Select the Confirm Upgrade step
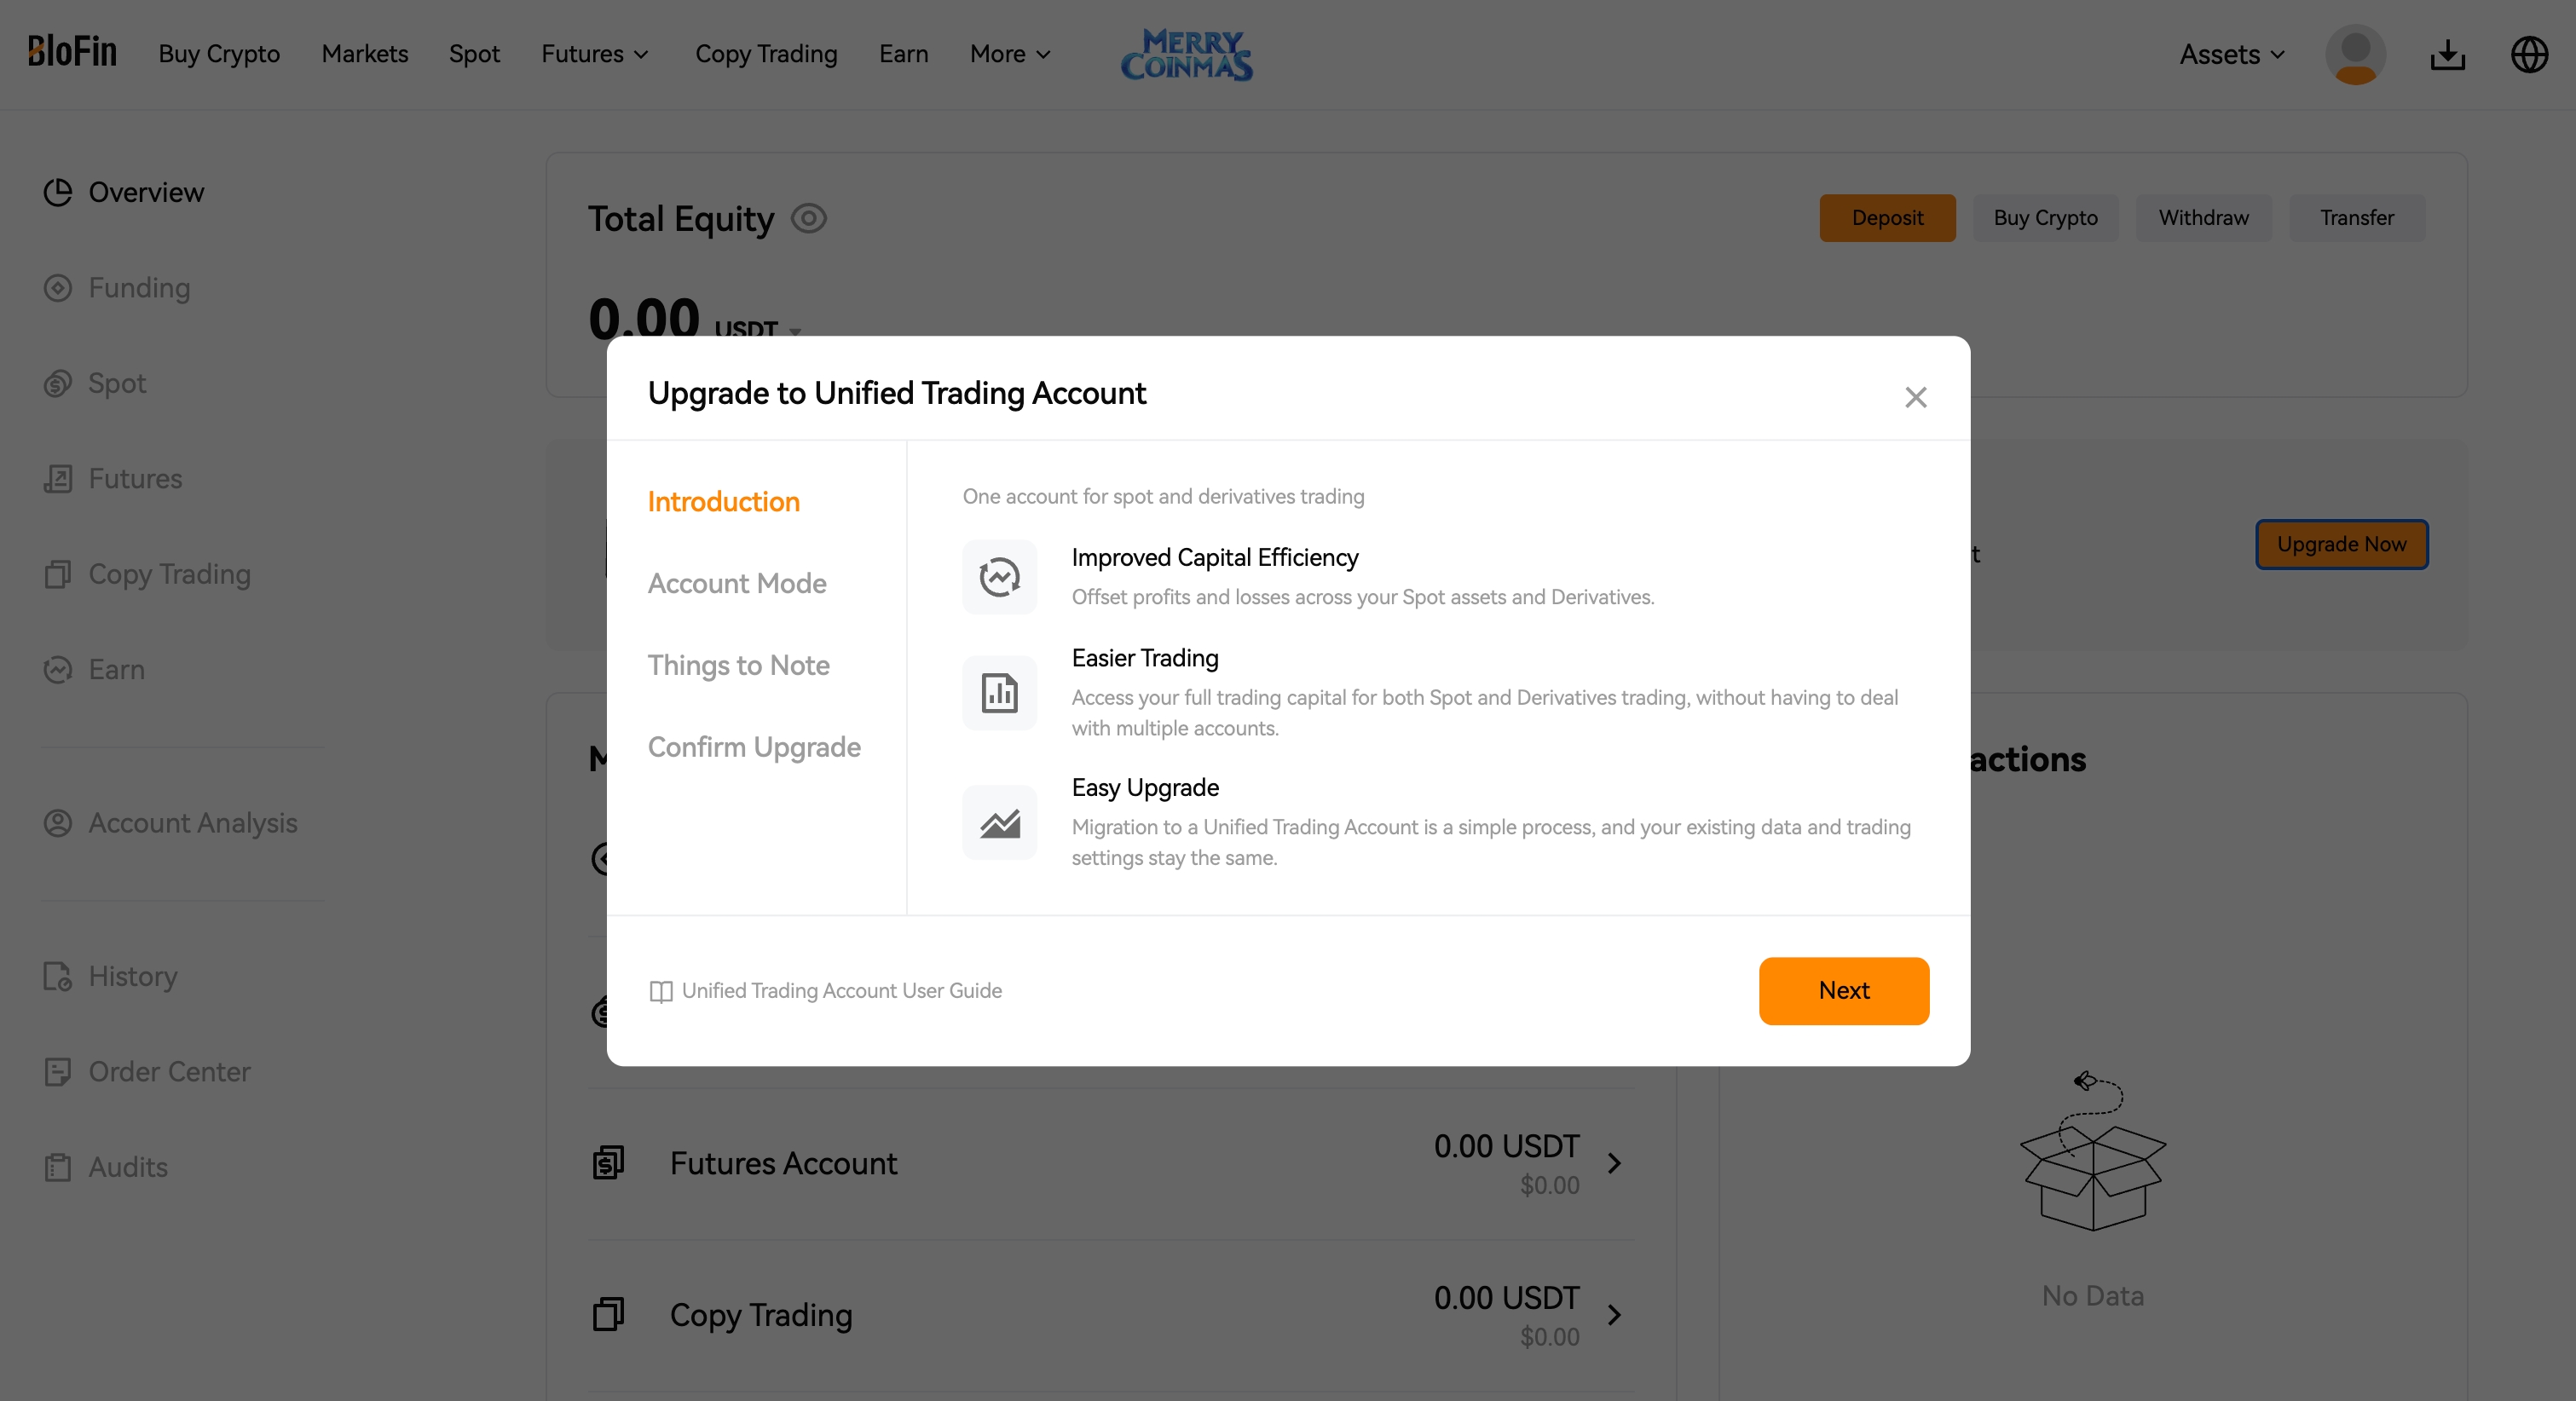The image size is (2576, 1401). tap(754, 748)
